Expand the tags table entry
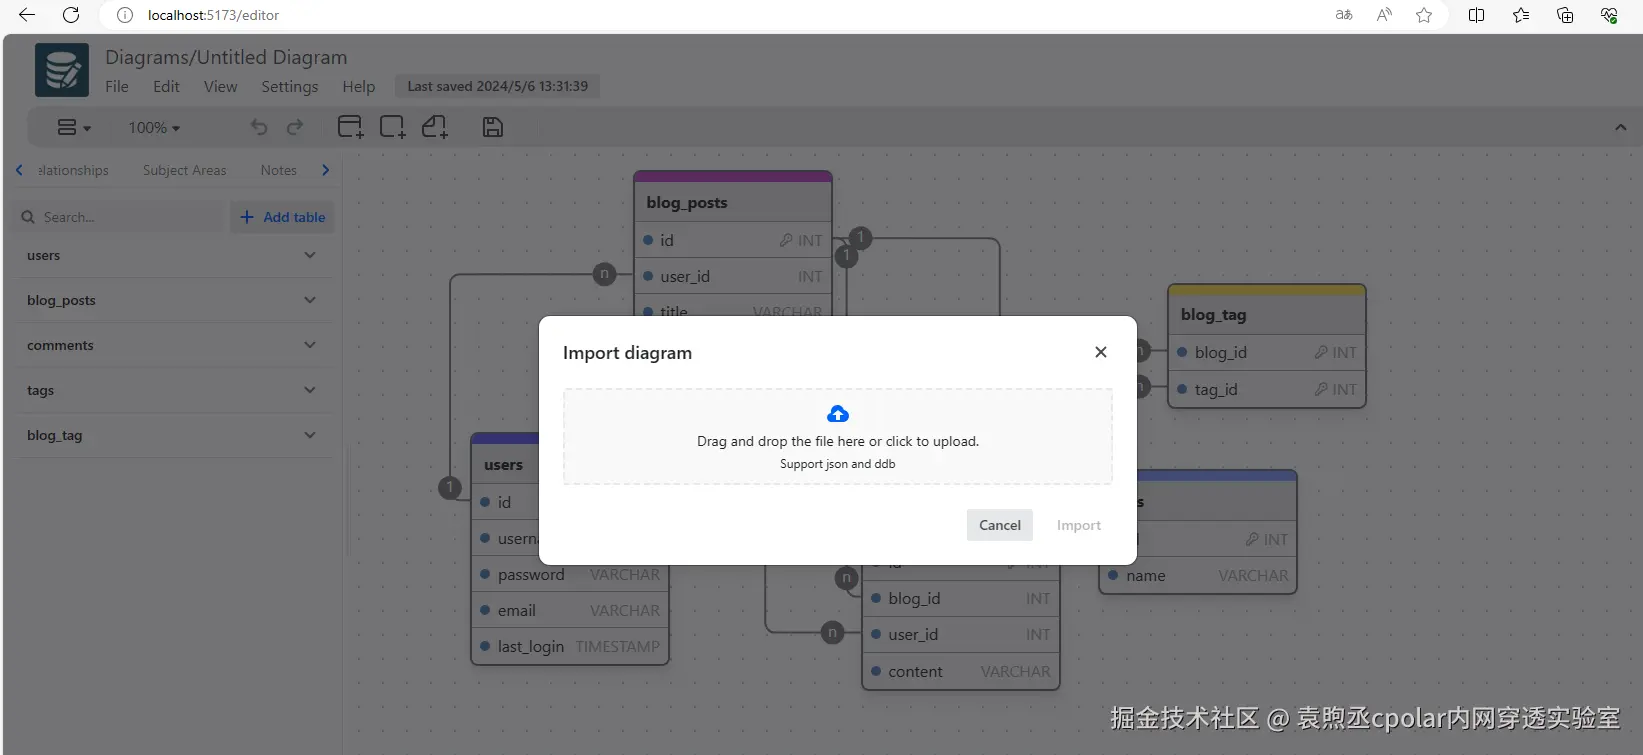The image size is (1643, 755). point(310,390)
